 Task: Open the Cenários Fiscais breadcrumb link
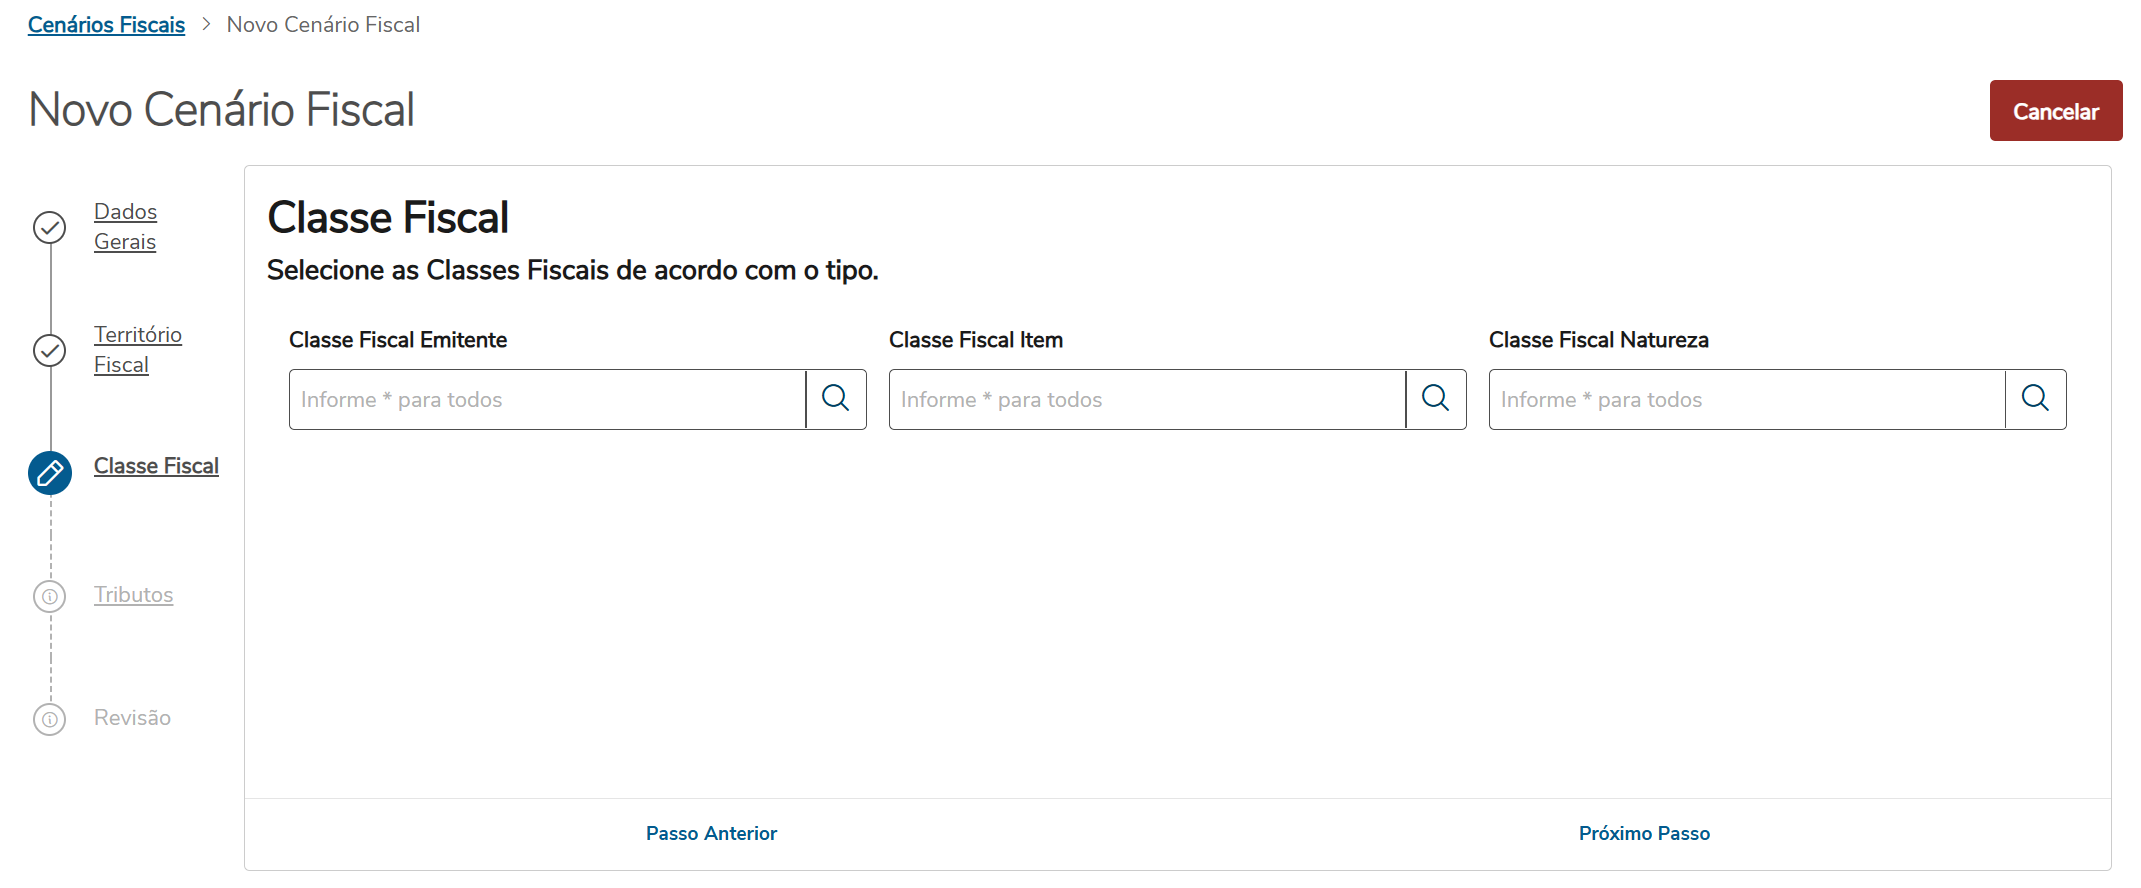106,25
